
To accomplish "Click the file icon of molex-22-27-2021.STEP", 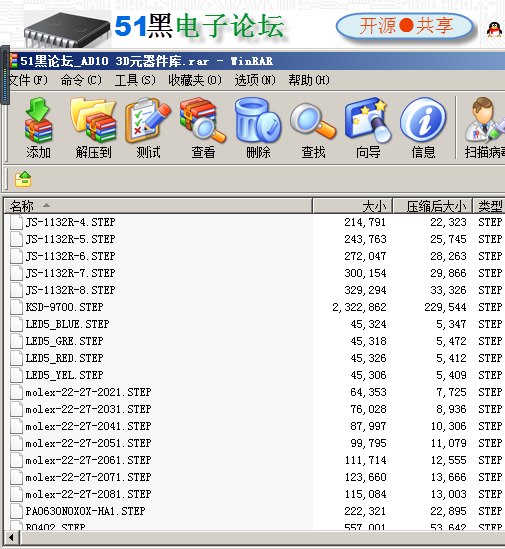I will 16,392.
